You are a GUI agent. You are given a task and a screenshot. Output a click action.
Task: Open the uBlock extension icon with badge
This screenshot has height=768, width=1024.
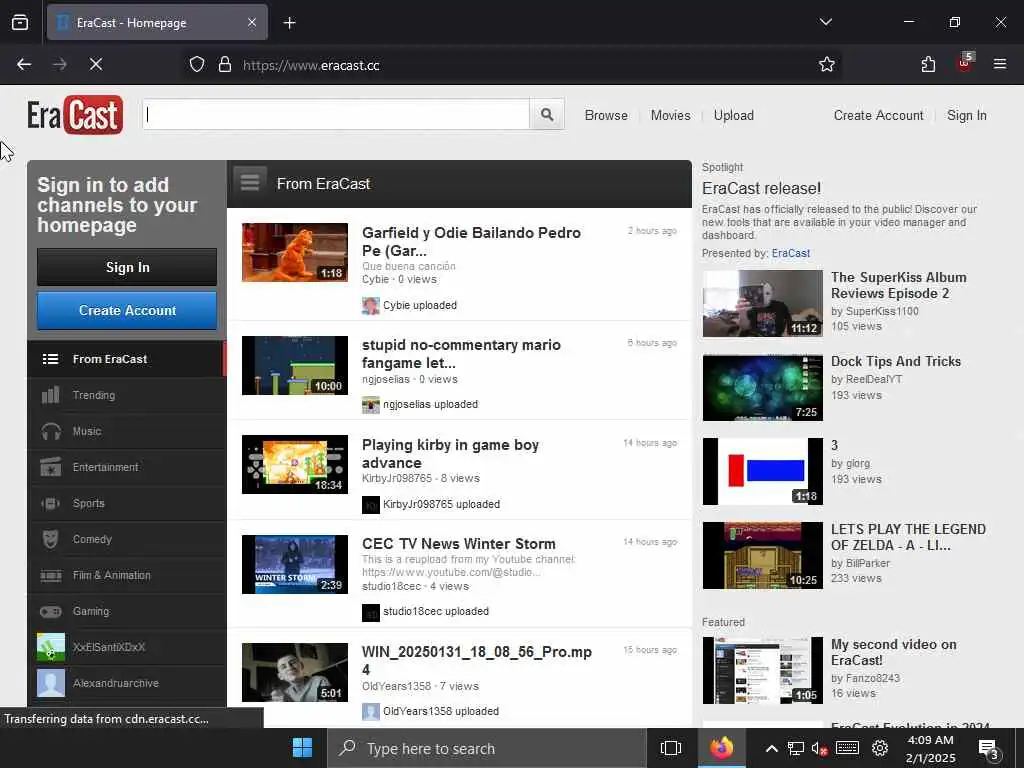tap(965, 63)
